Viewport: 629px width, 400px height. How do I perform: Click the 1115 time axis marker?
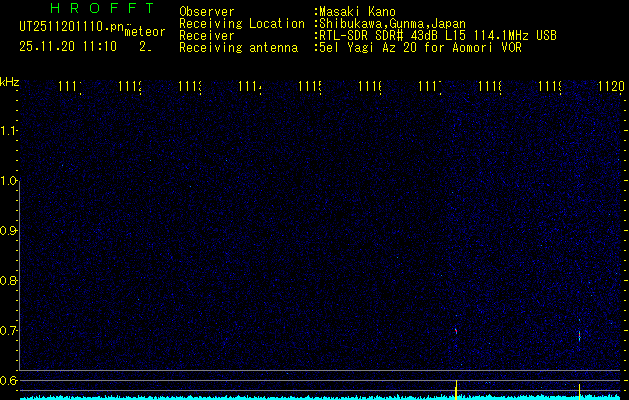pos(310,86)
